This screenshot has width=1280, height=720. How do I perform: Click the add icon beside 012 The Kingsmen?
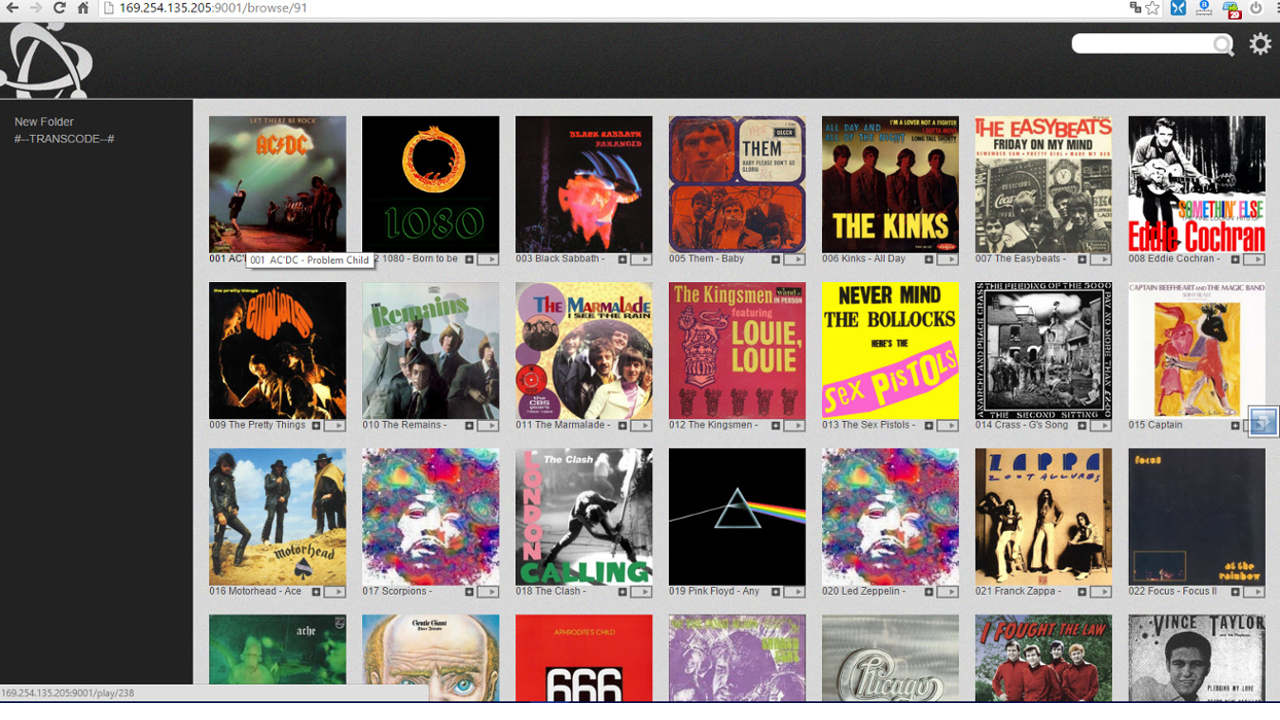(775, 425)
